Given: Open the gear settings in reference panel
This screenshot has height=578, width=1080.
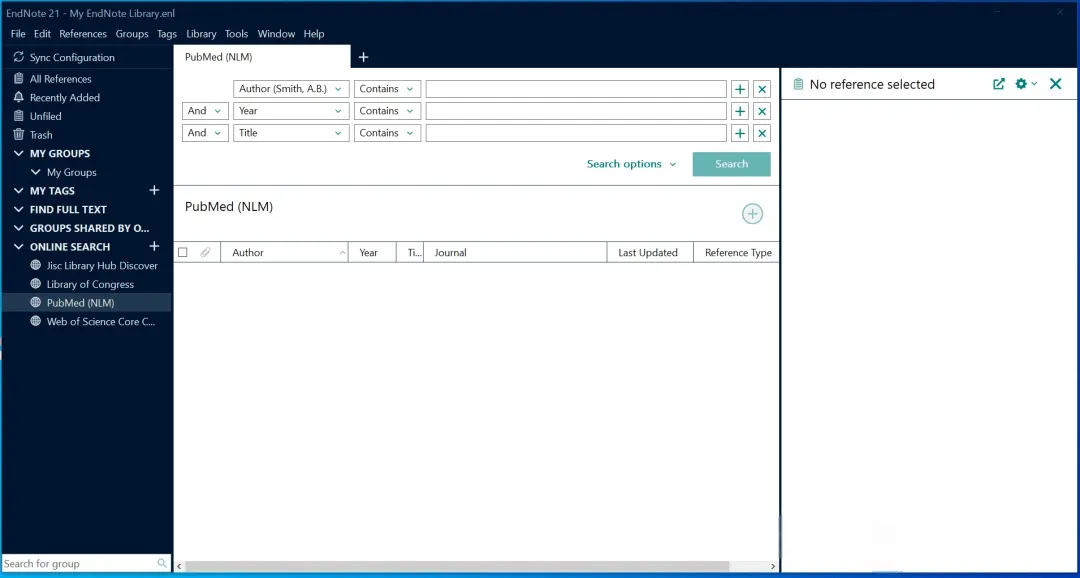Looking at the screenshot, I should tap(1026, 84).
